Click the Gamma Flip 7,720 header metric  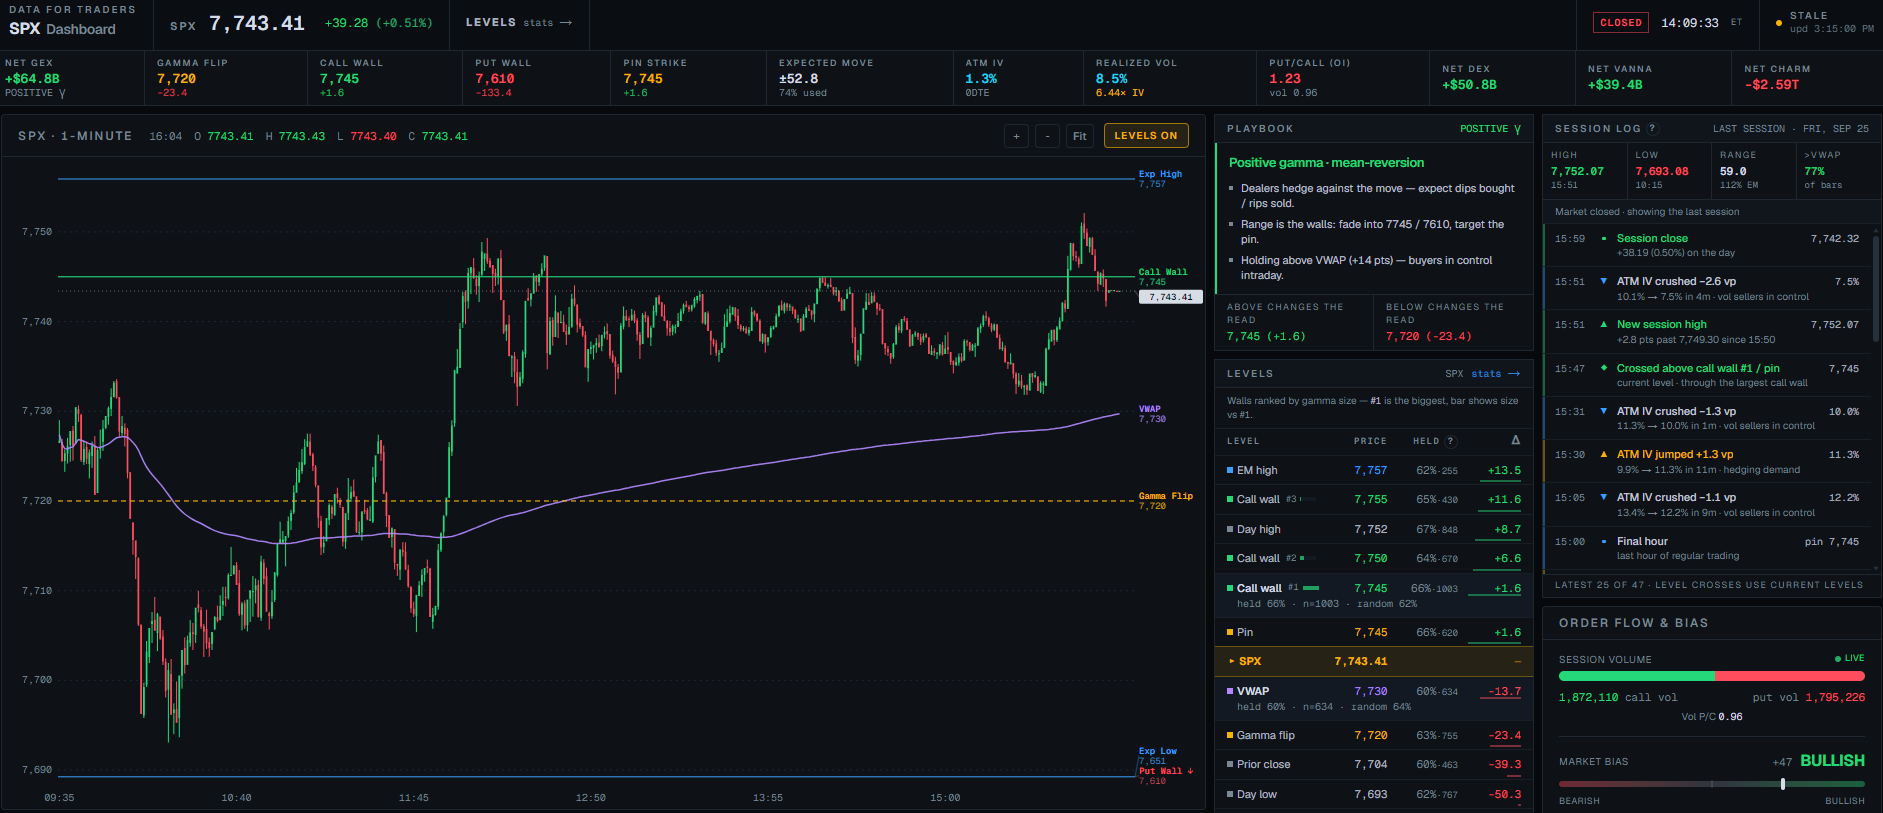pos(226,78)
